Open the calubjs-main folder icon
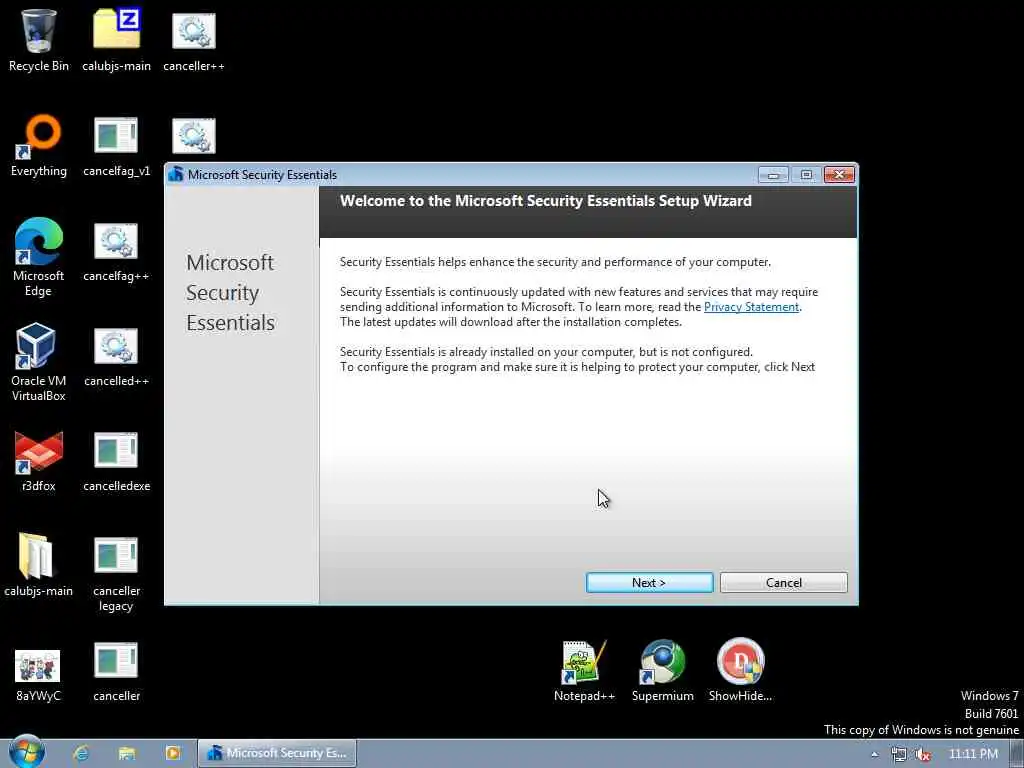The image size is (1024, 768). pyautogui.click(x=39, y=565)
